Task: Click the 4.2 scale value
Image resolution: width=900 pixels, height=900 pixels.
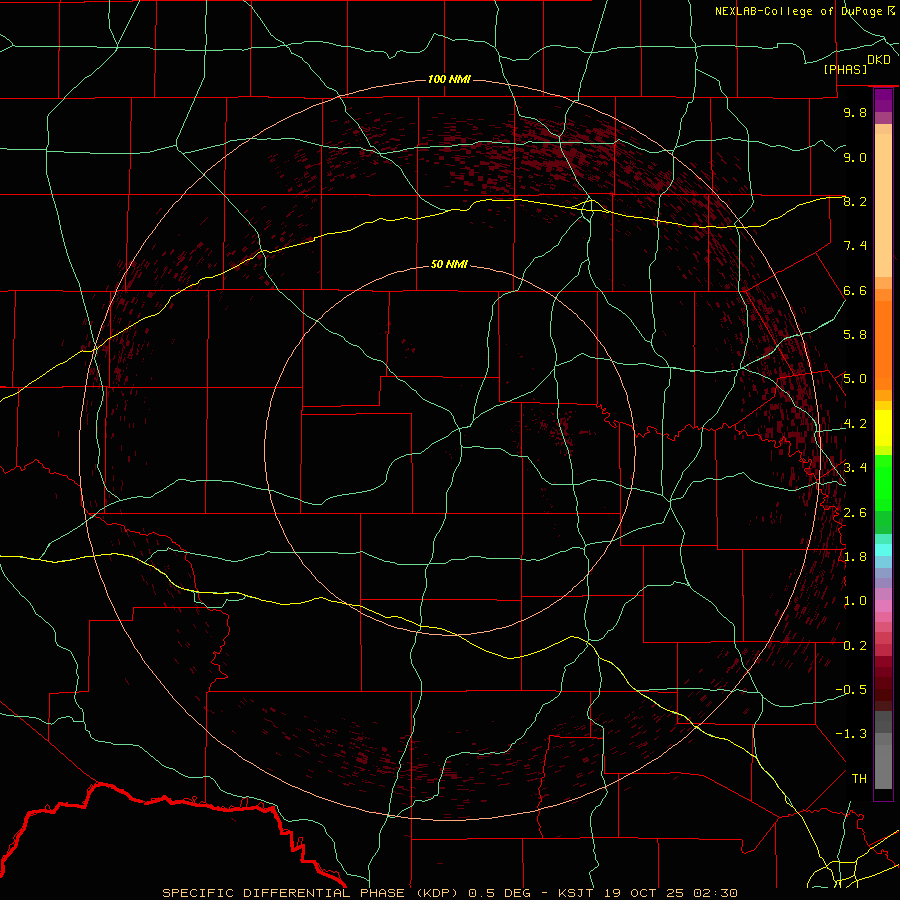Action: point(855,424)
